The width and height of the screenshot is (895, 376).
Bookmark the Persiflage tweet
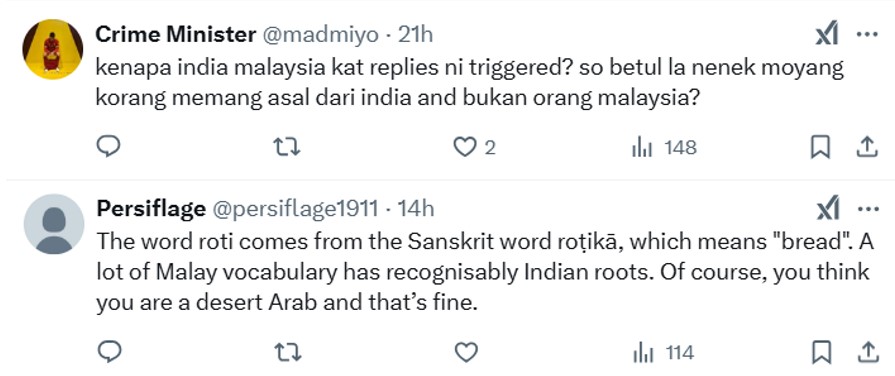point(820,353)
